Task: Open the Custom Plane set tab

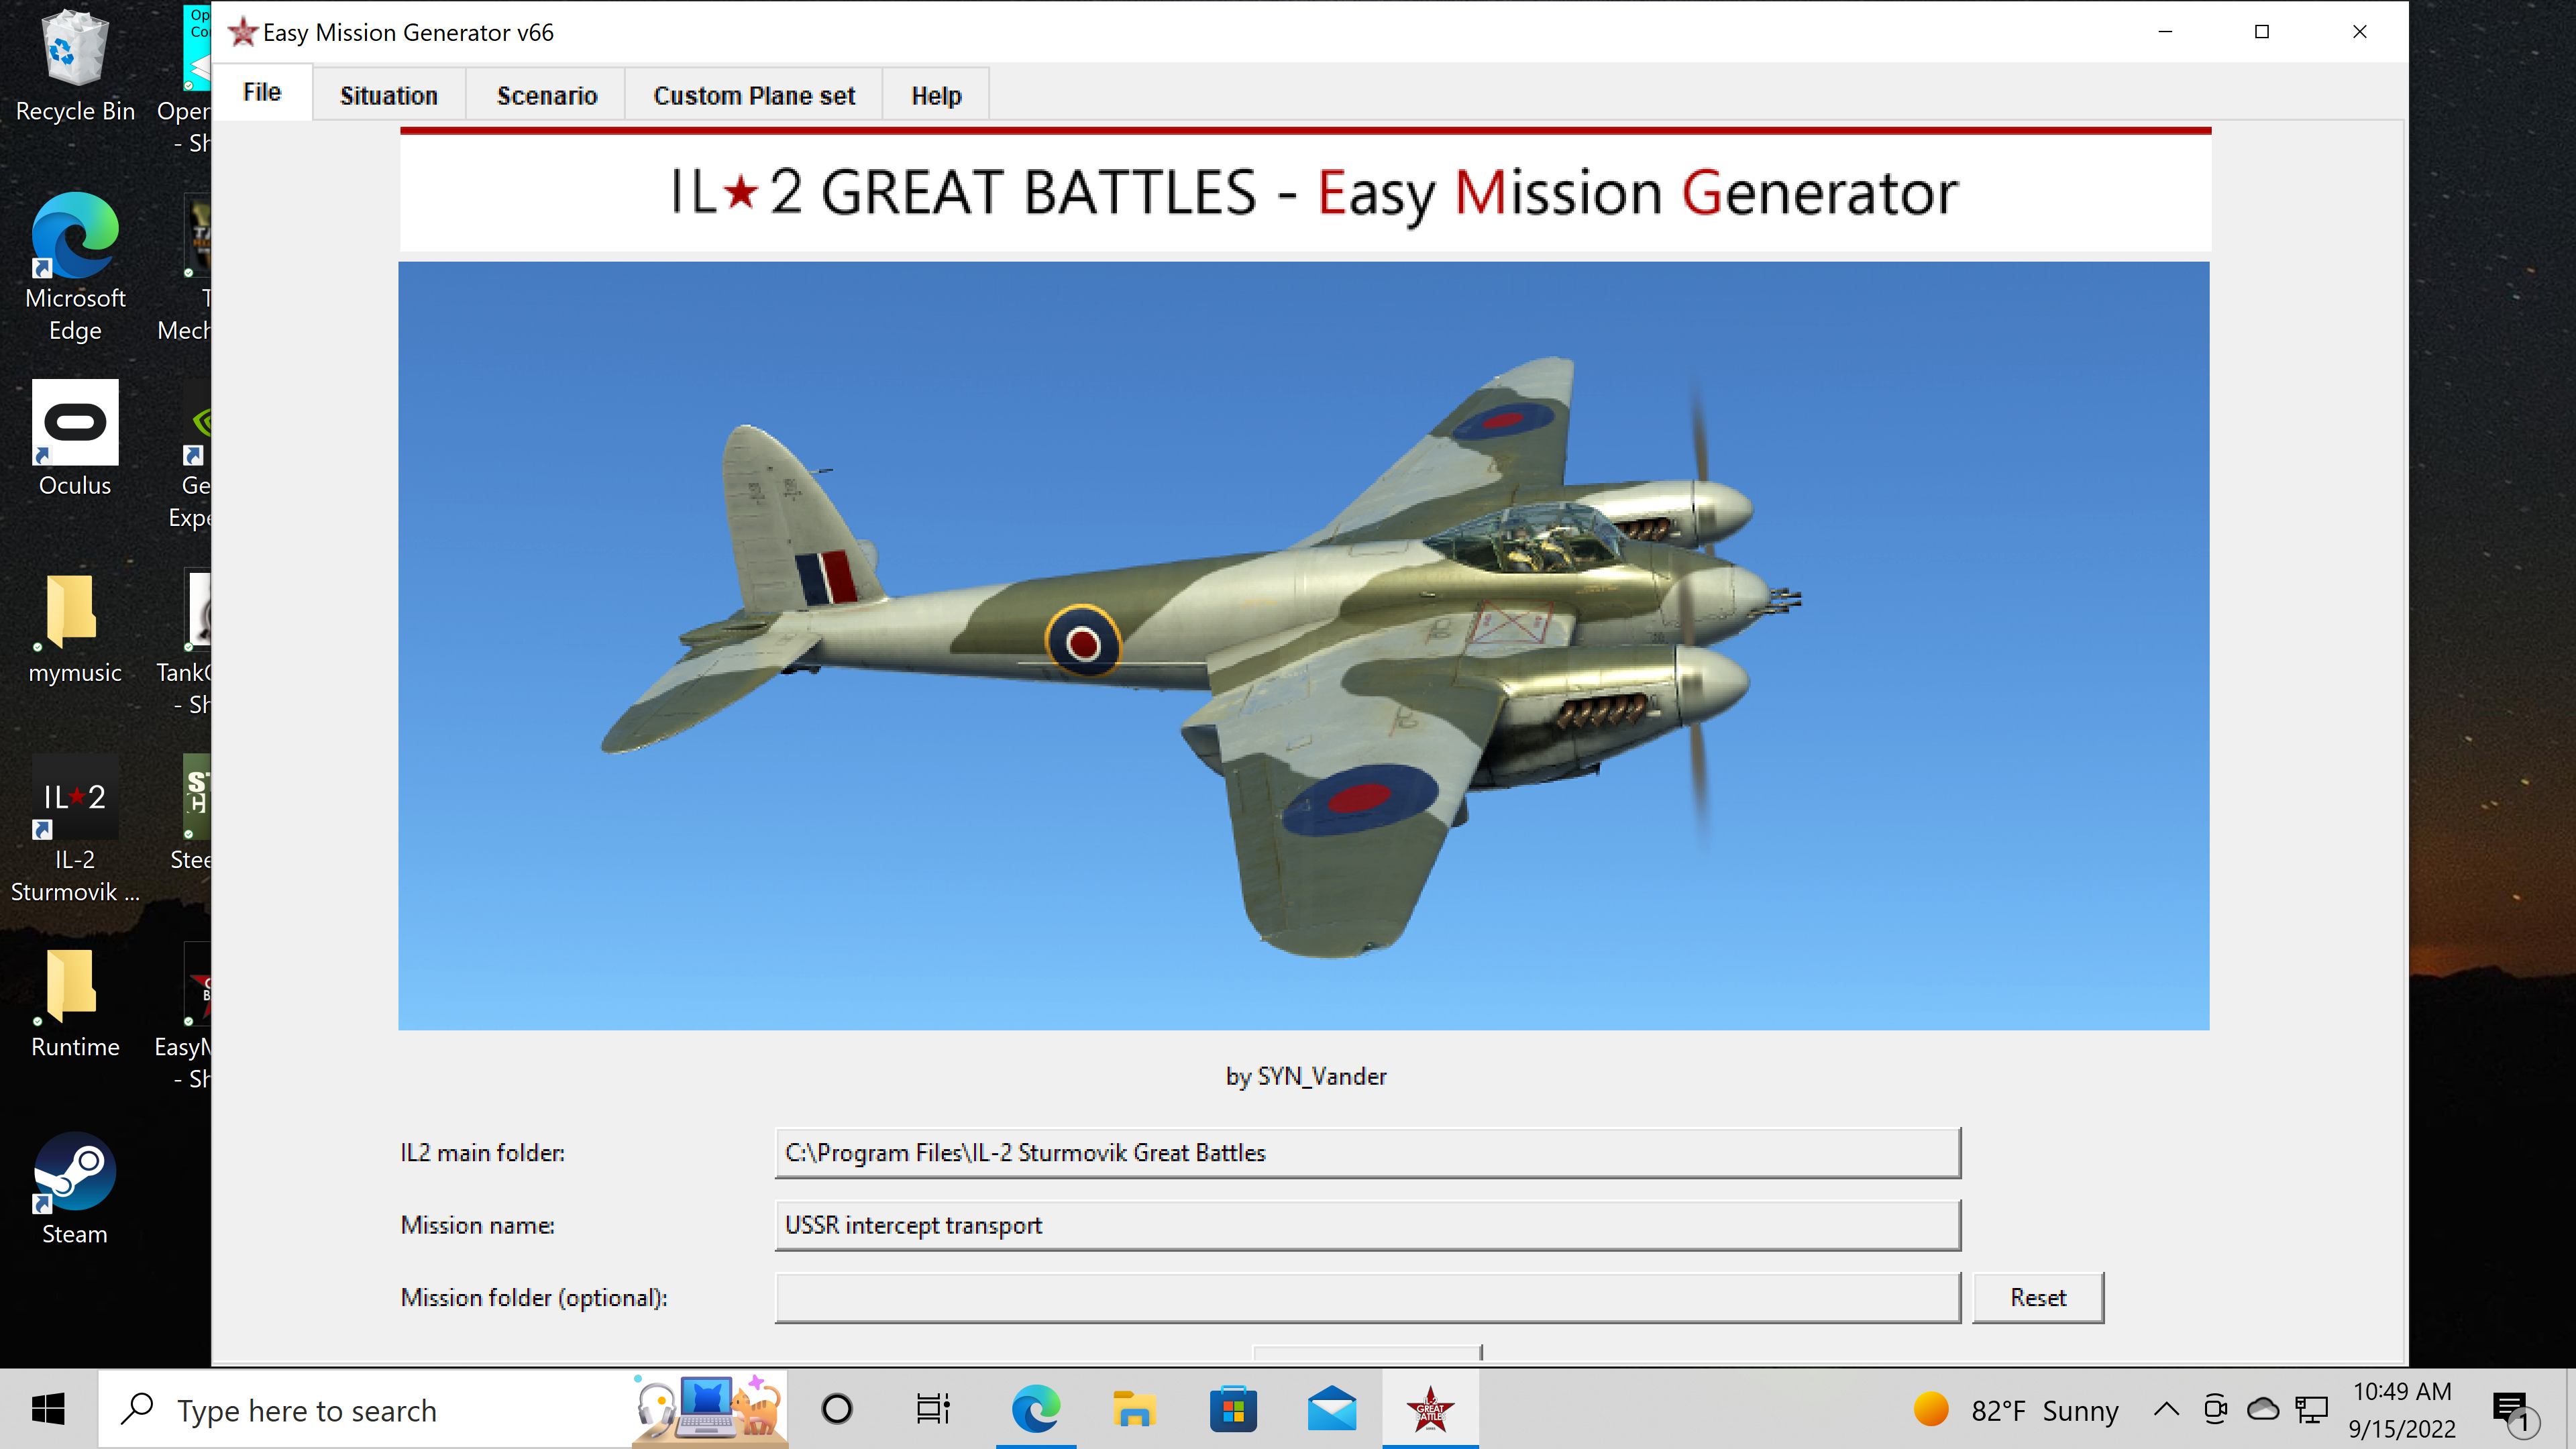Action: coord(754,95)
